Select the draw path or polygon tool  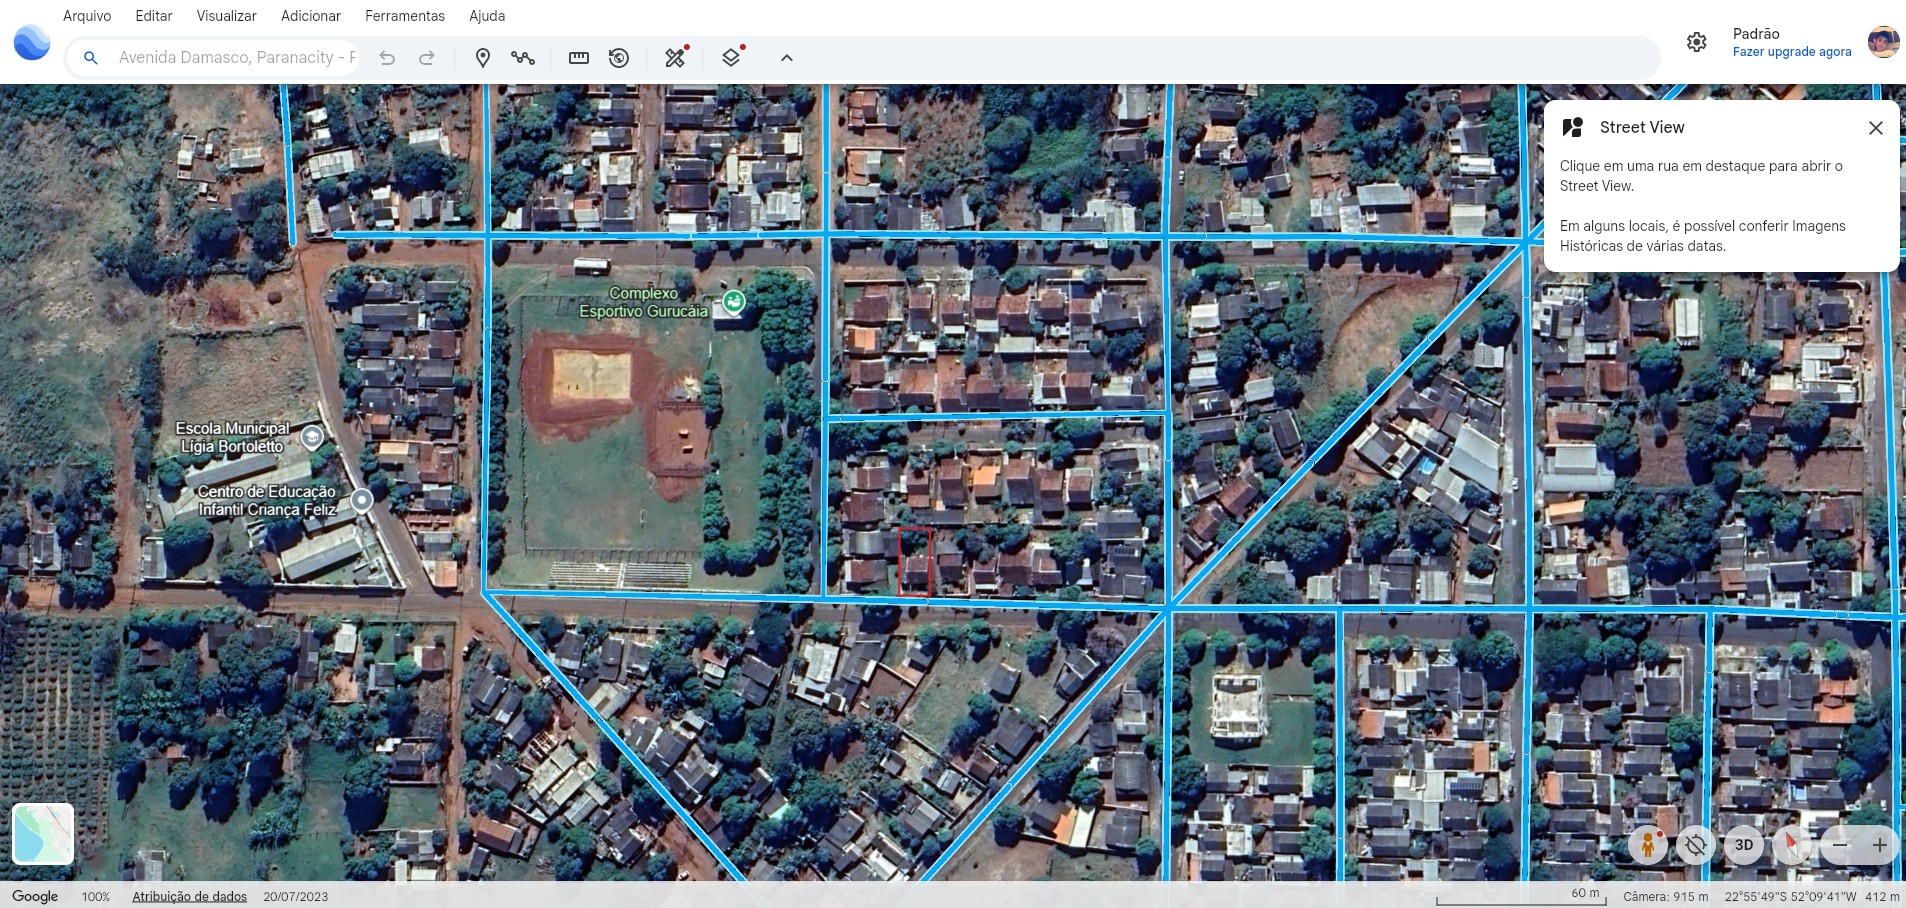tap(522, 58)
